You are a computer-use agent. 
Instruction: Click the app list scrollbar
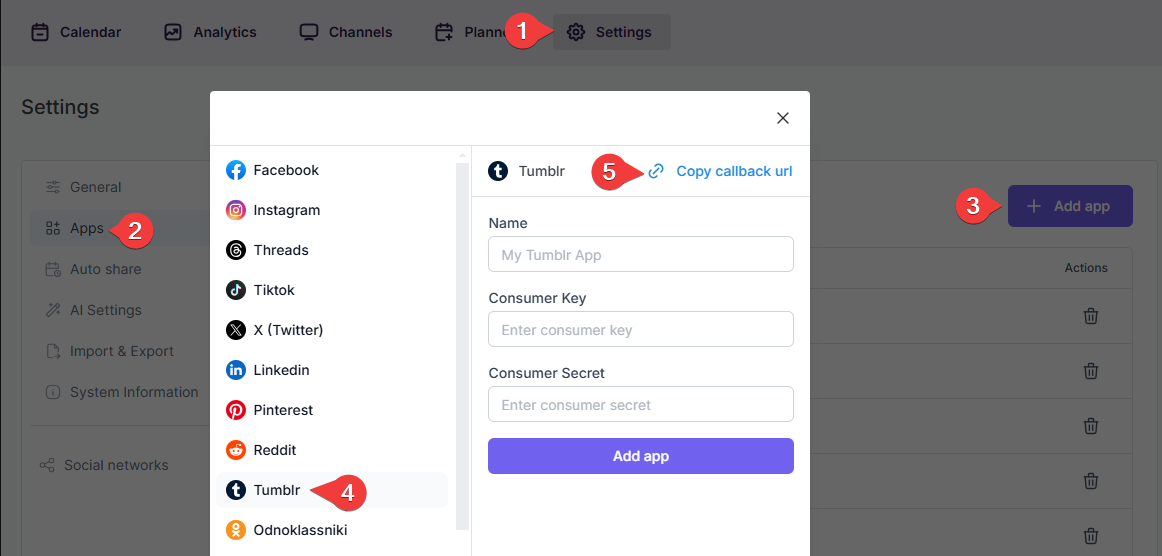click(x=462, y=345)
